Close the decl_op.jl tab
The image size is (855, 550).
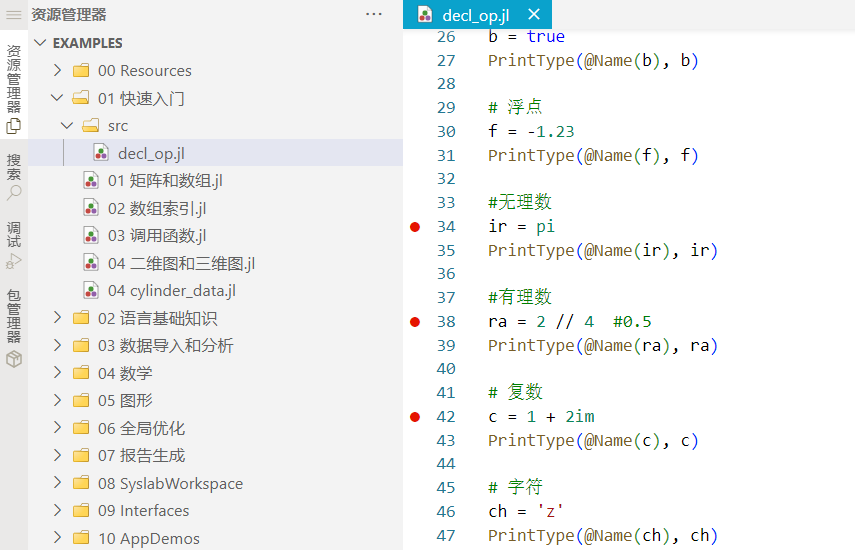click(x=533, y=15)
